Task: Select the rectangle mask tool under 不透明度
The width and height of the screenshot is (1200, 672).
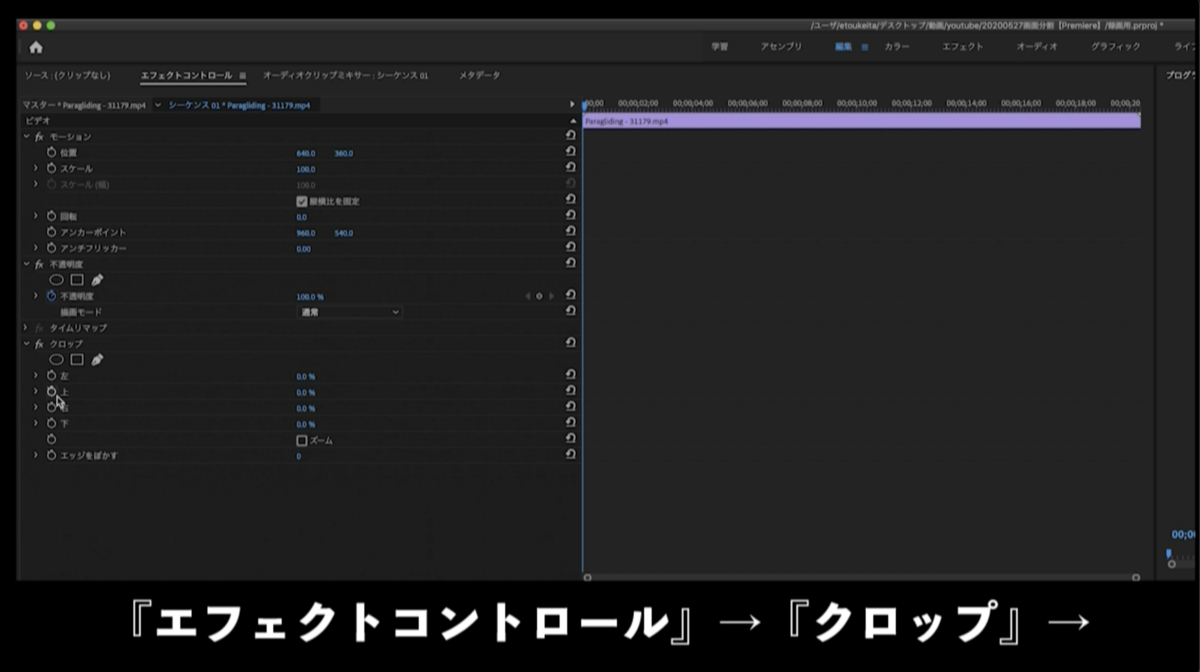Action: point(77,279)
